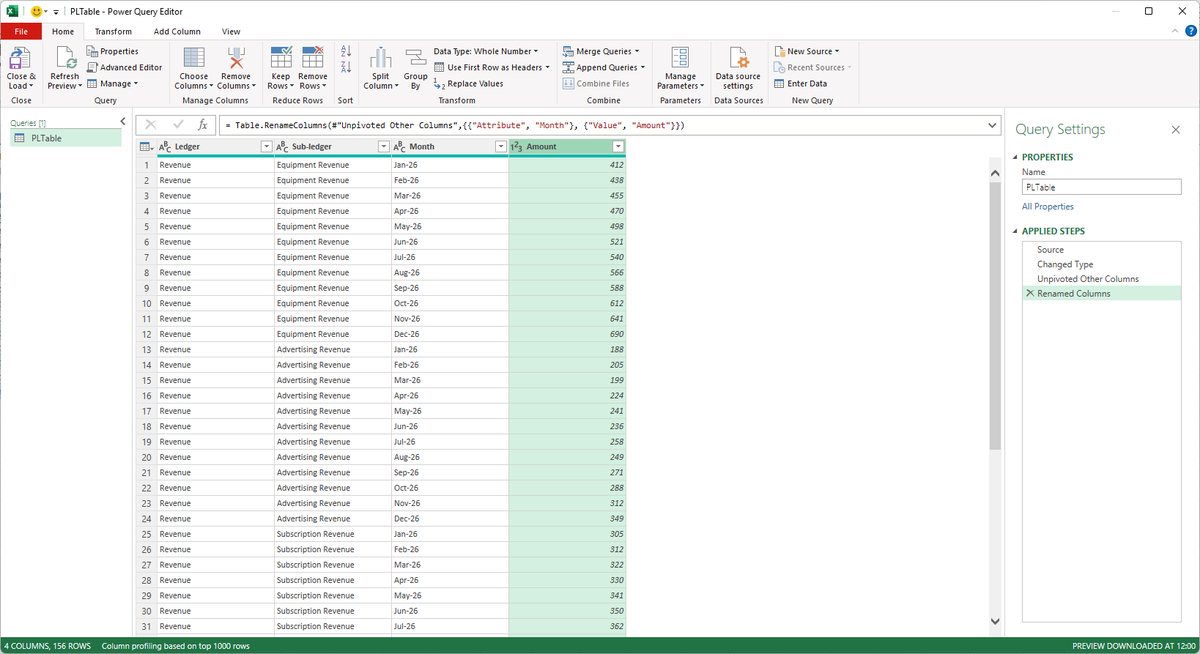Click Replace Values in the Transform group
The image size is (1200, 654).
(x=469, y=84)
